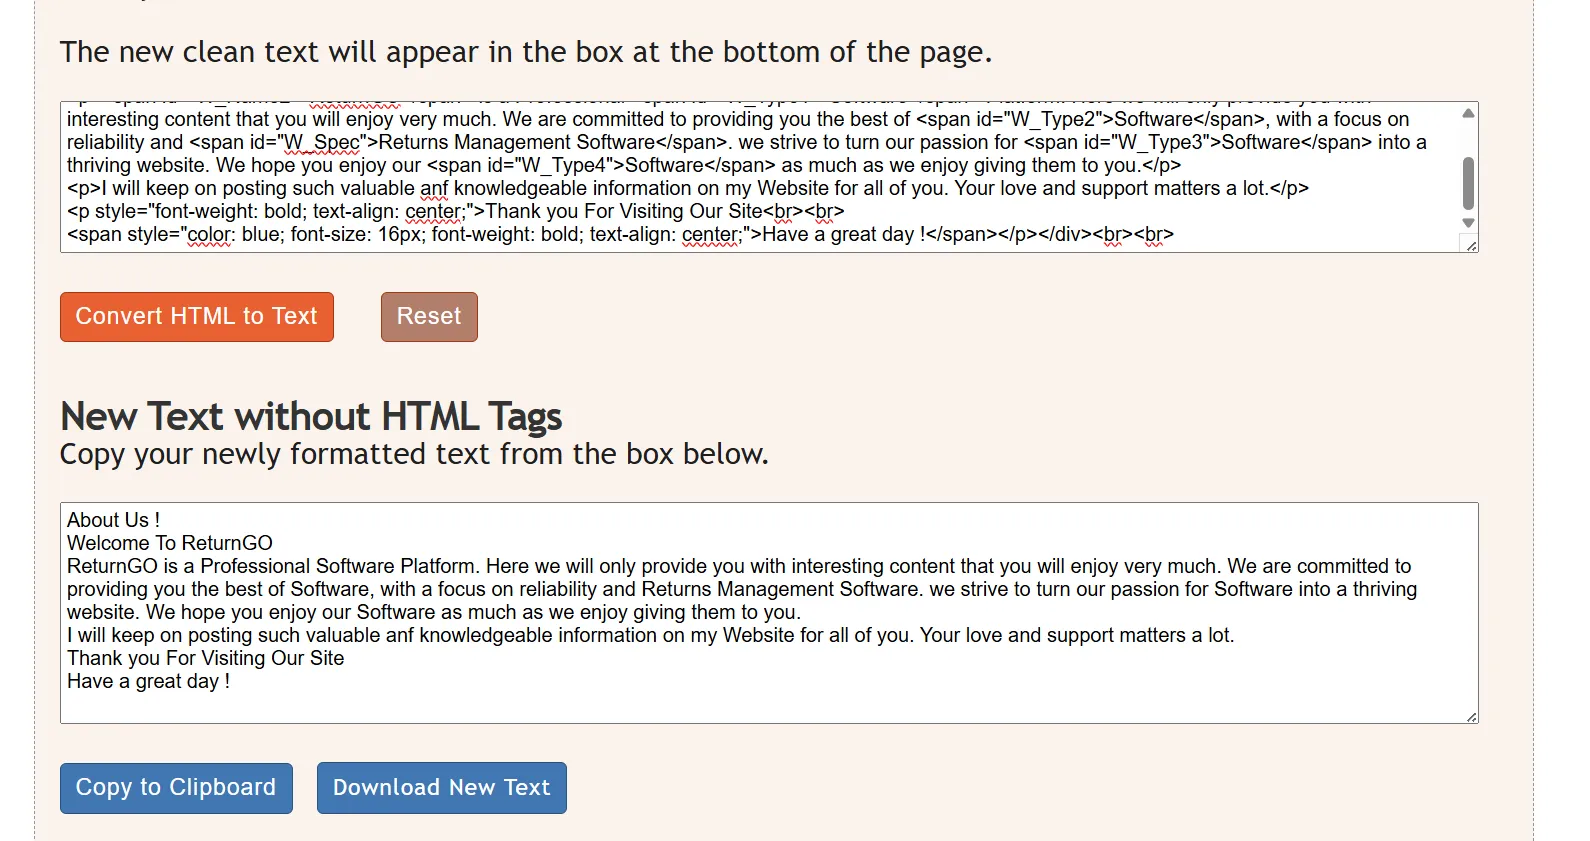Download the new text file
The width and height of the screenshot is (1590, 841).
(442, 788)
